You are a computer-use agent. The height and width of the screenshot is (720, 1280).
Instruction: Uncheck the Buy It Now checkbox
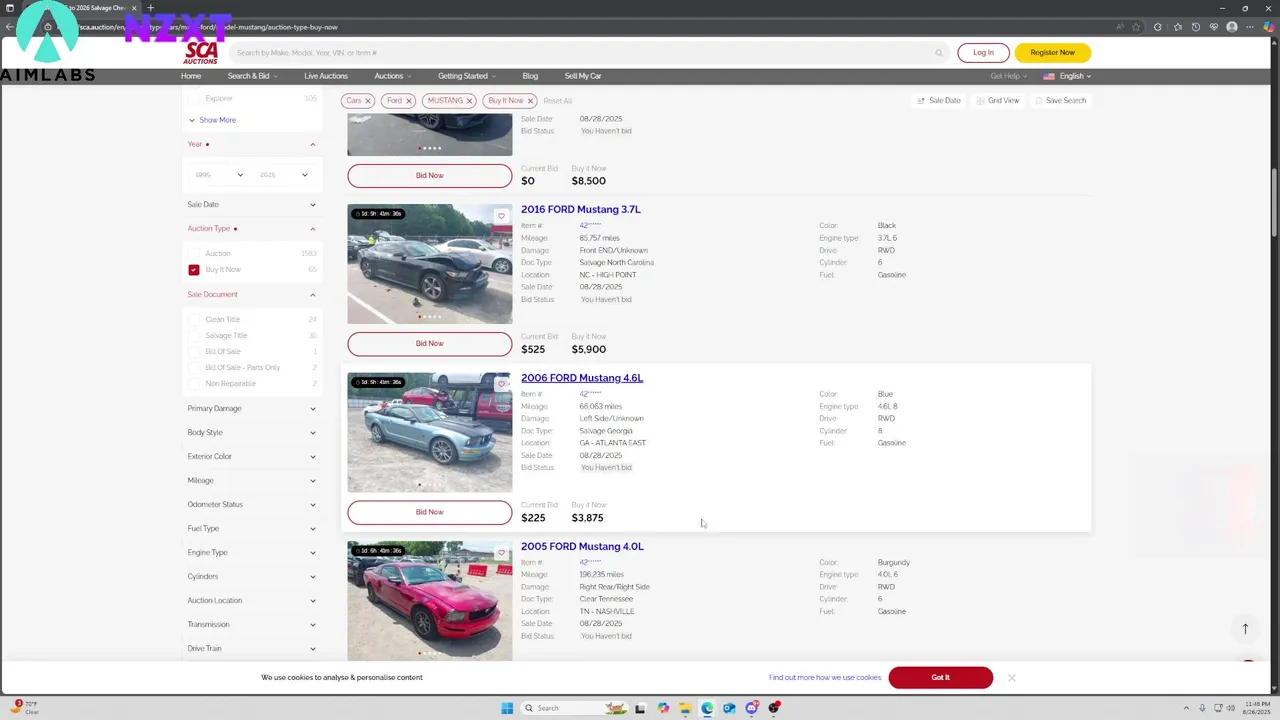(194, 270)
